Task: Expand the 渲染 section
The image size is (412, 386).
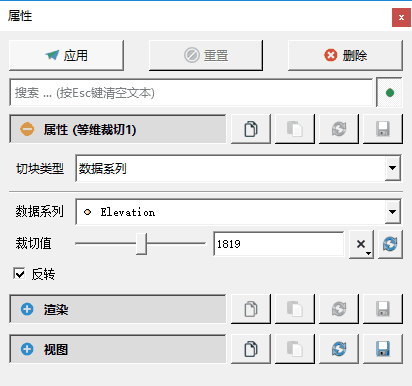Action: click(27, 309)
